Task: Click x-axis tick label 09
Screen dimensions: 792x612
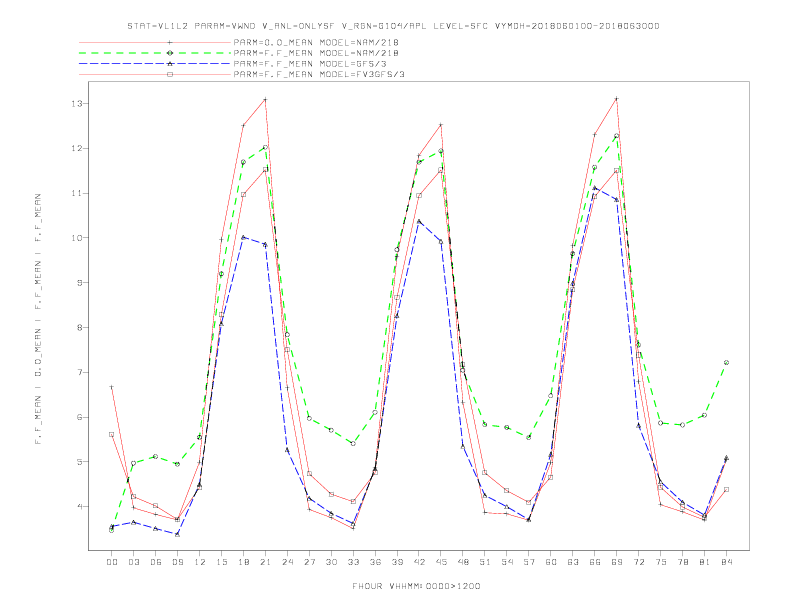Action: [177, 562]
